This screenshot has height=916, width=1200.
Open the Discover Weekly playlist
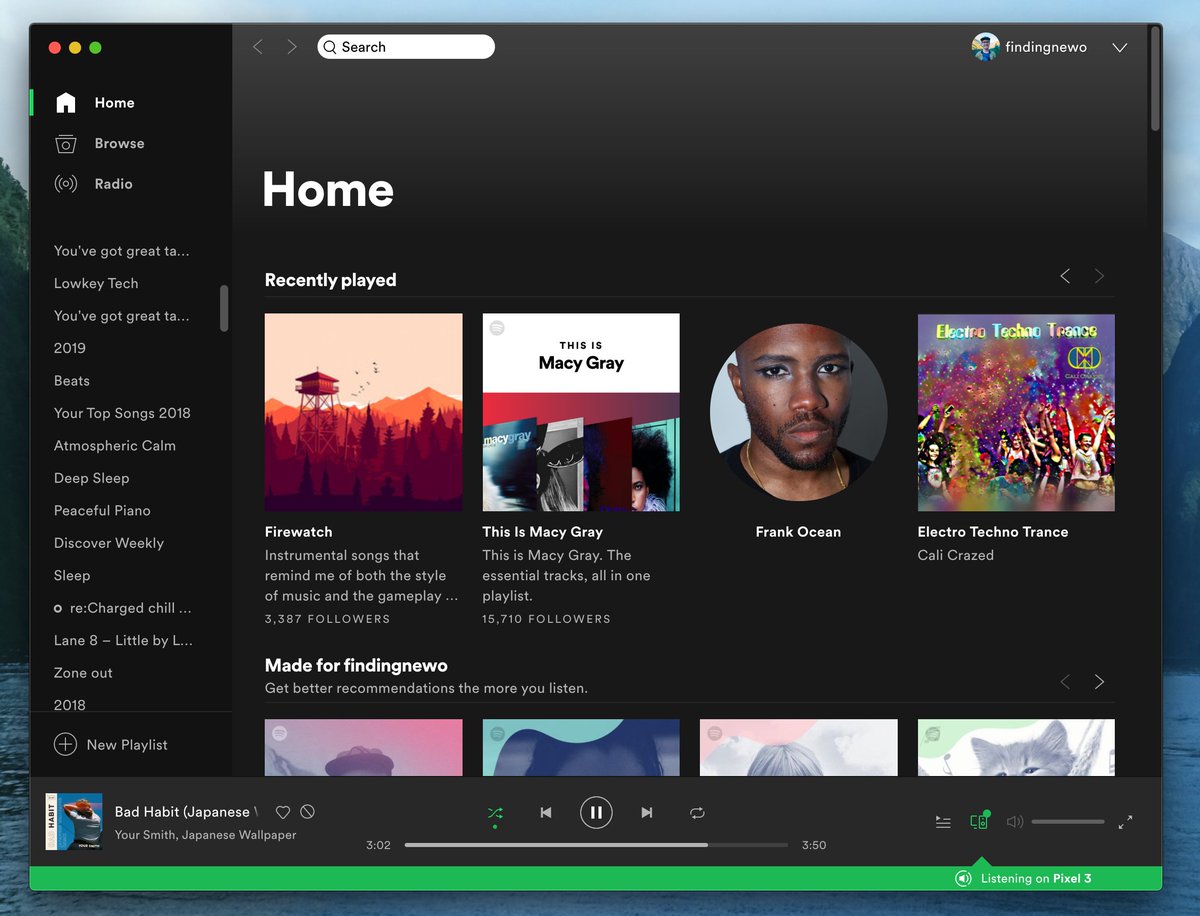(109, 543)
